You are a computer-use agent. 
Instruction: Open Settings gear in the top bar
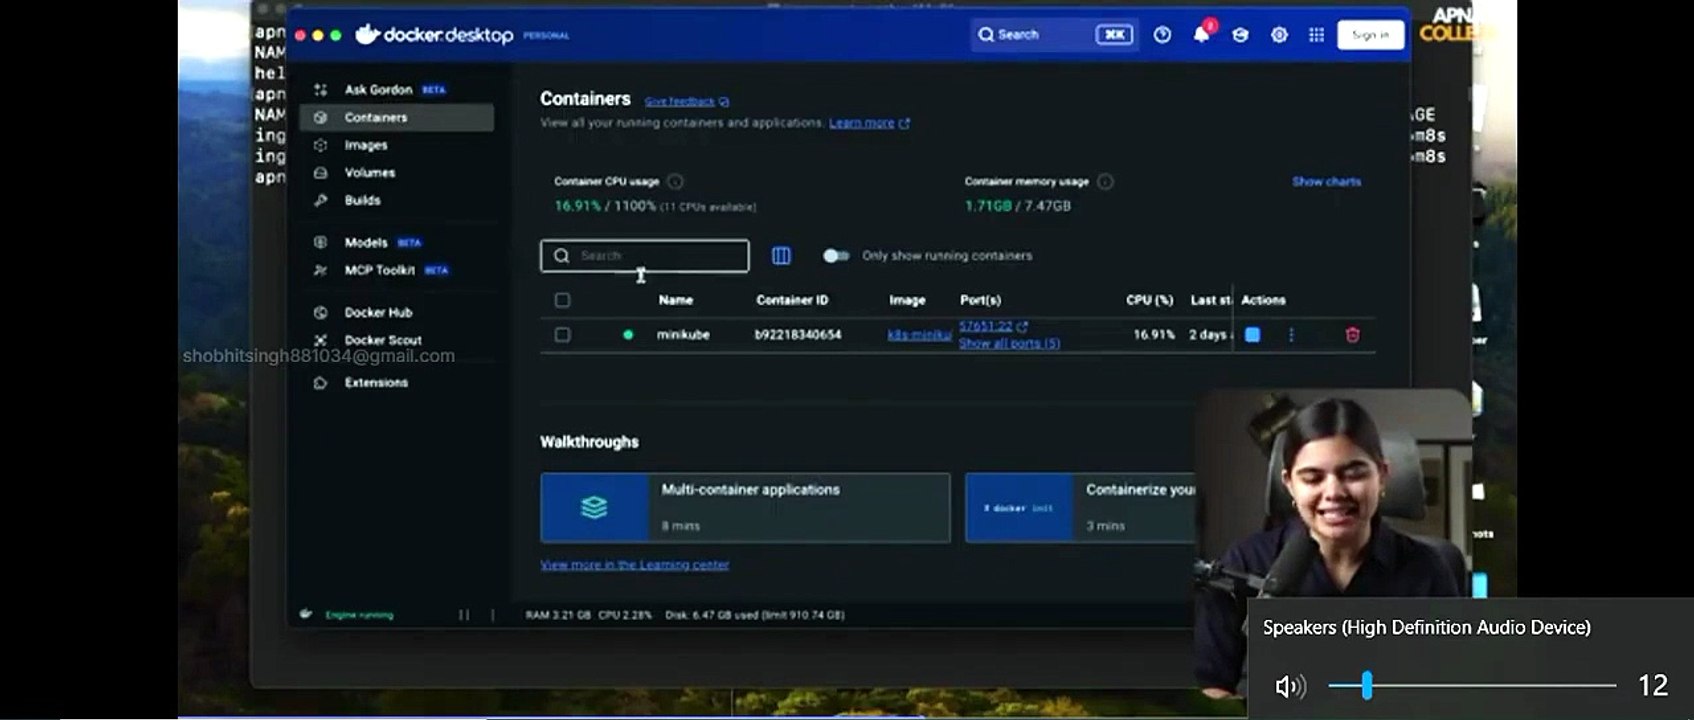[x=1279, y=35]
